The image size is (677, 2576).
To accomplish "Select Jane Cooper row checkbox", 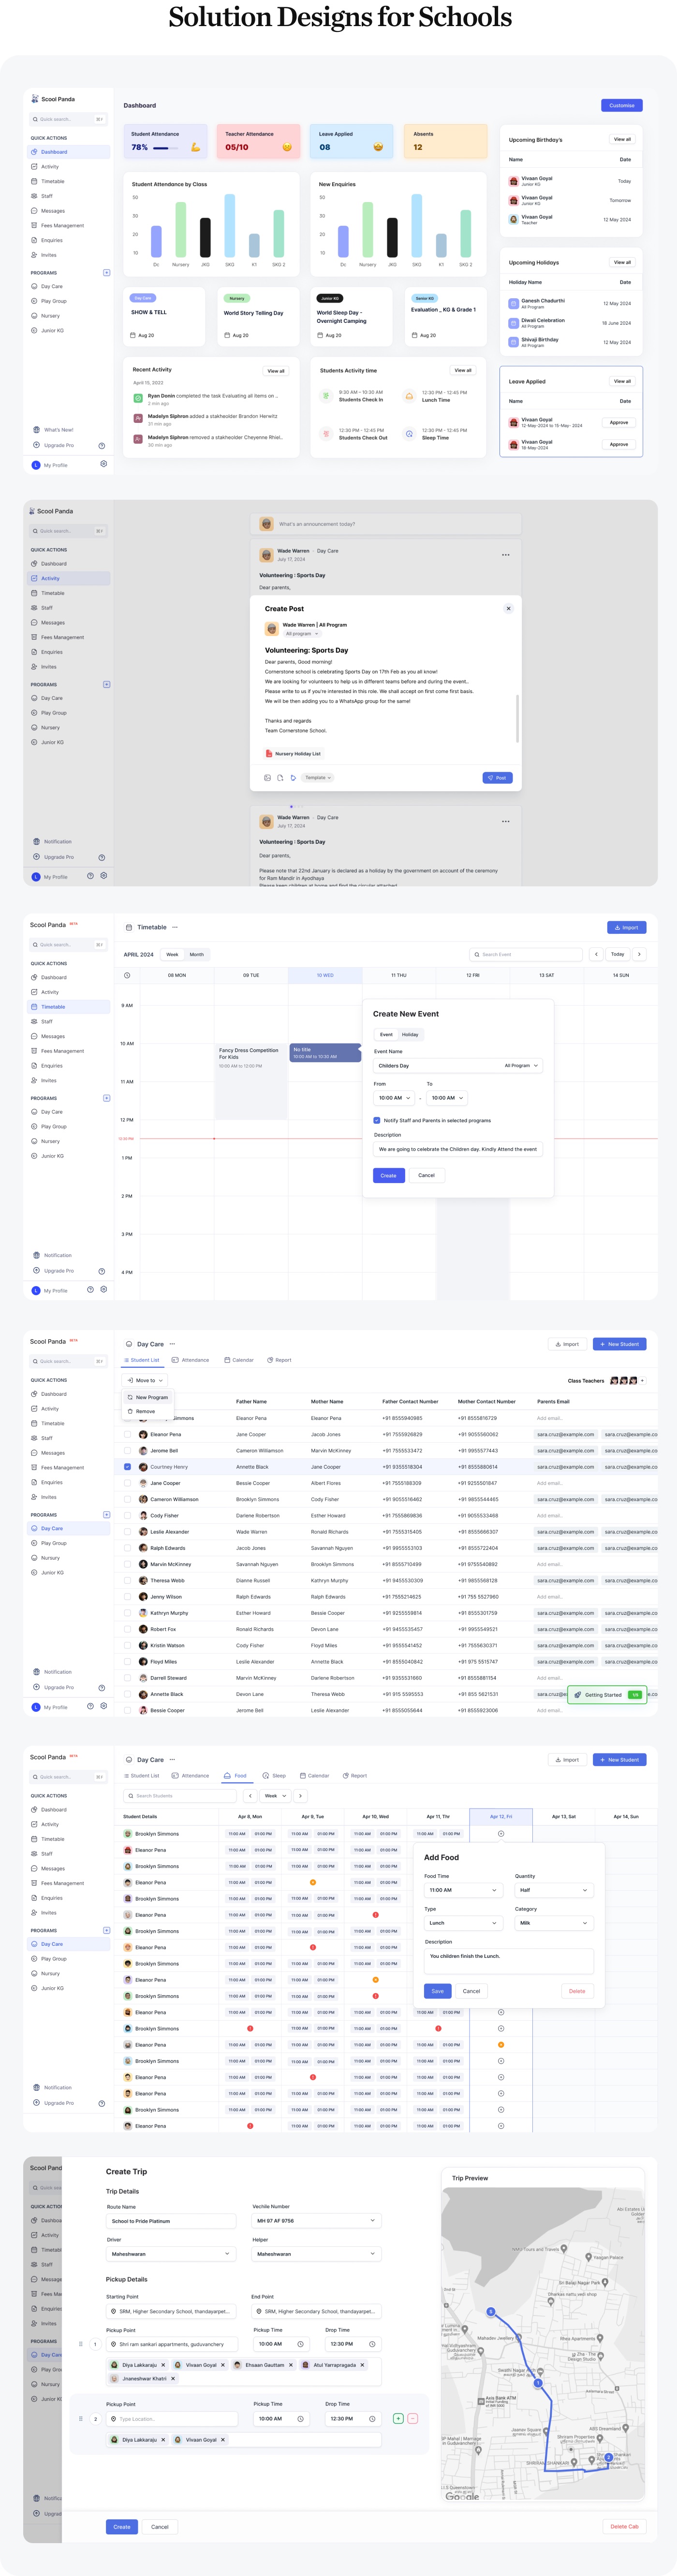I will coord(127,1483).
